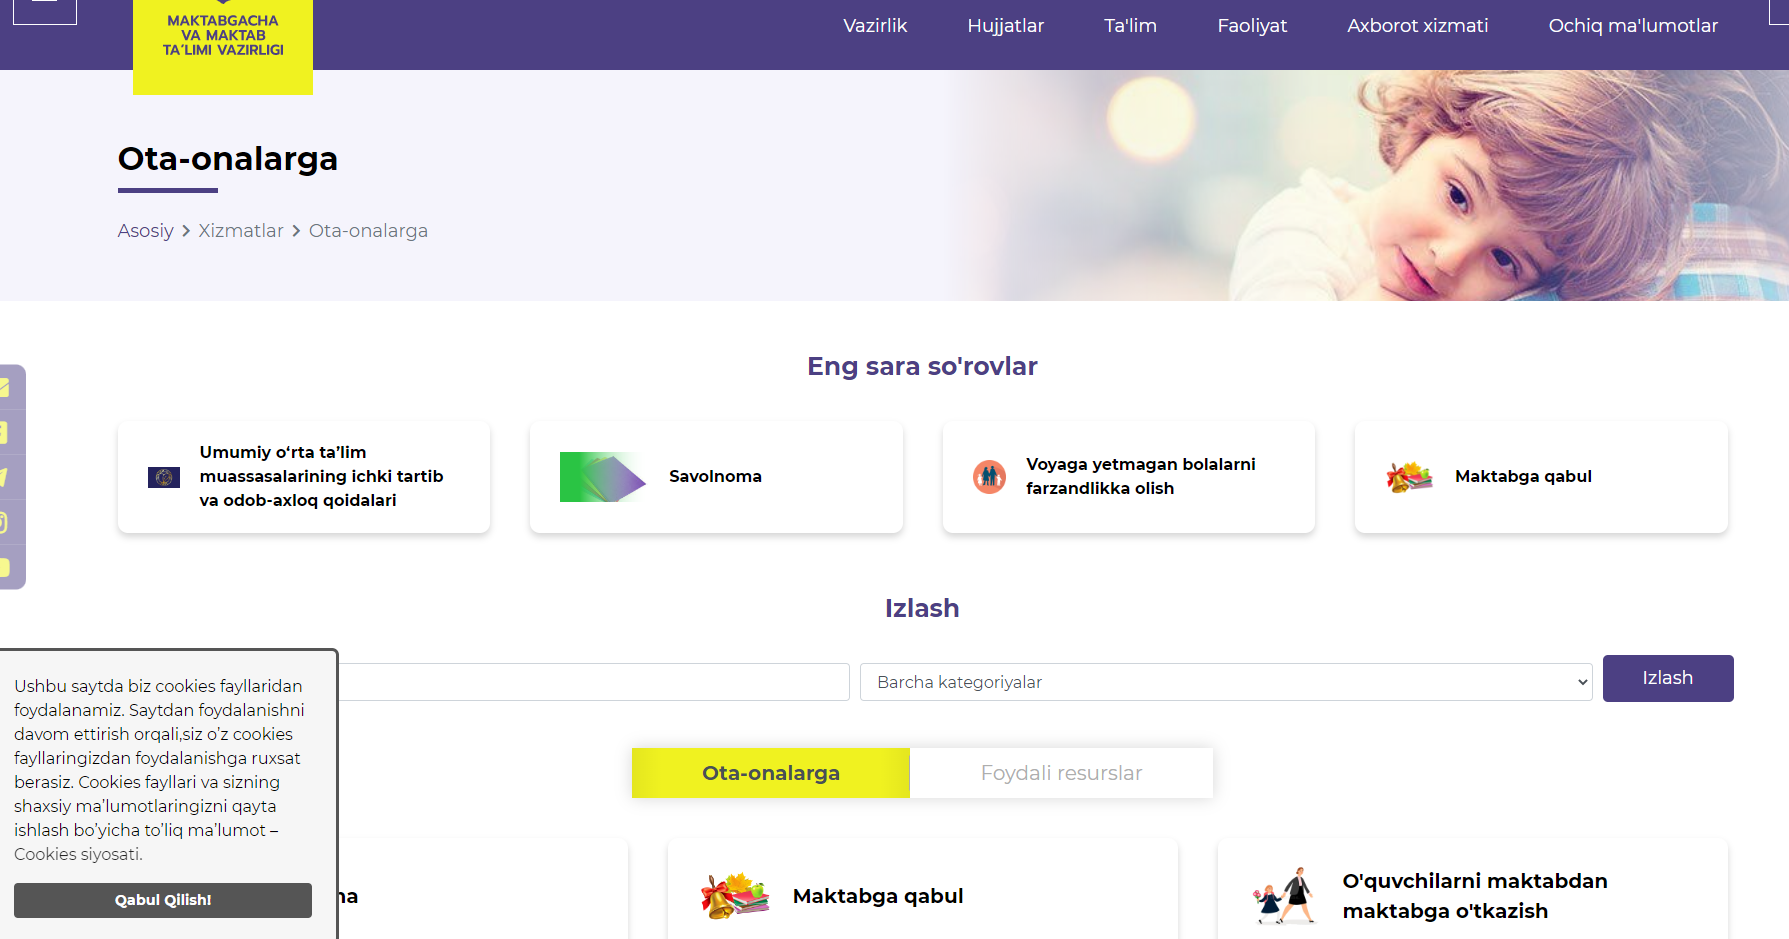Viewport: 1789px width, 939px height.
Task: Open the Vazirlik menu
Action: (875, 26)
